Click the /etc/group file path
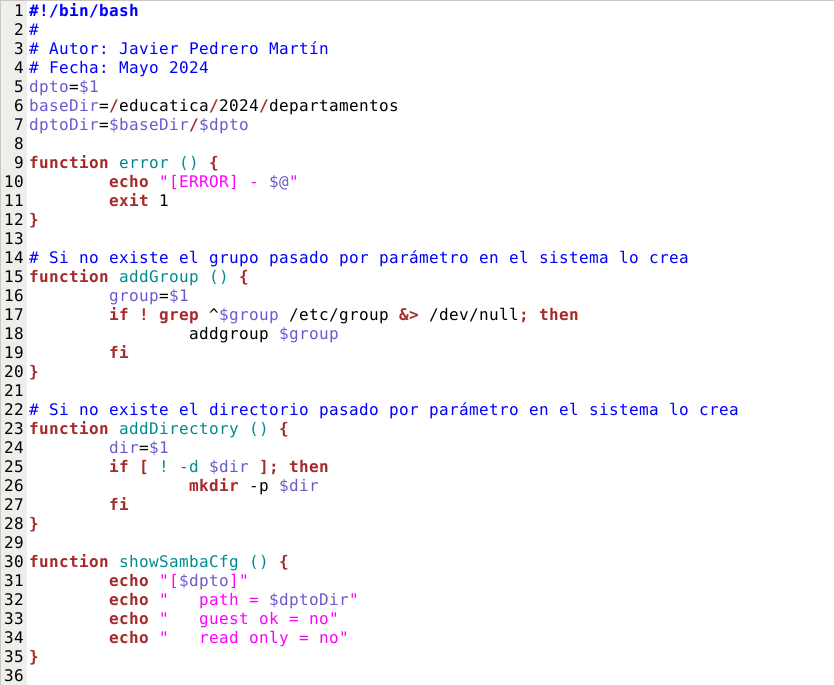The image size is (834, 685). tap(338, 315)
